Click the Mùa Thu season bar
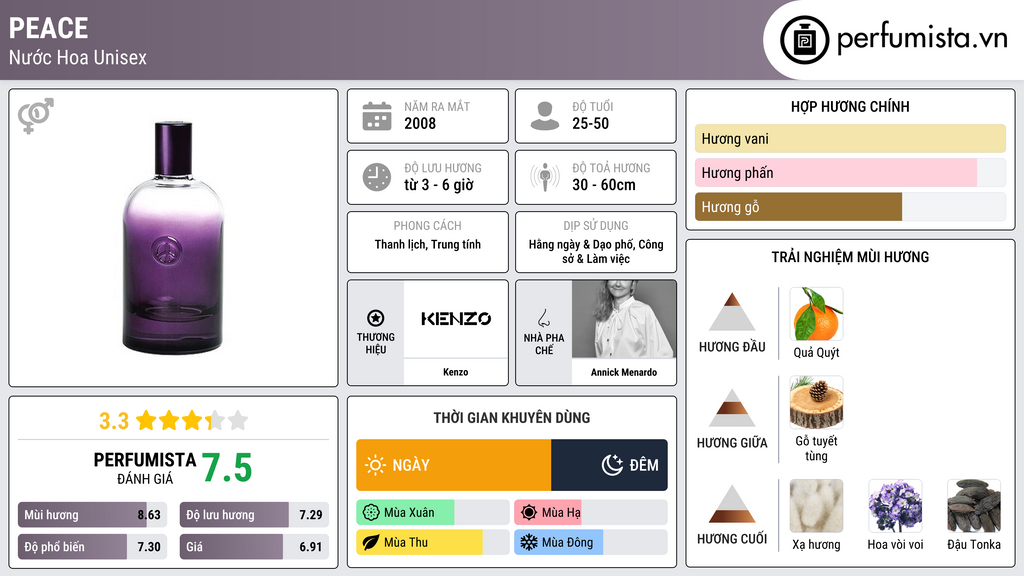This screenshot has height=576, width=1024. coord(433,542)
